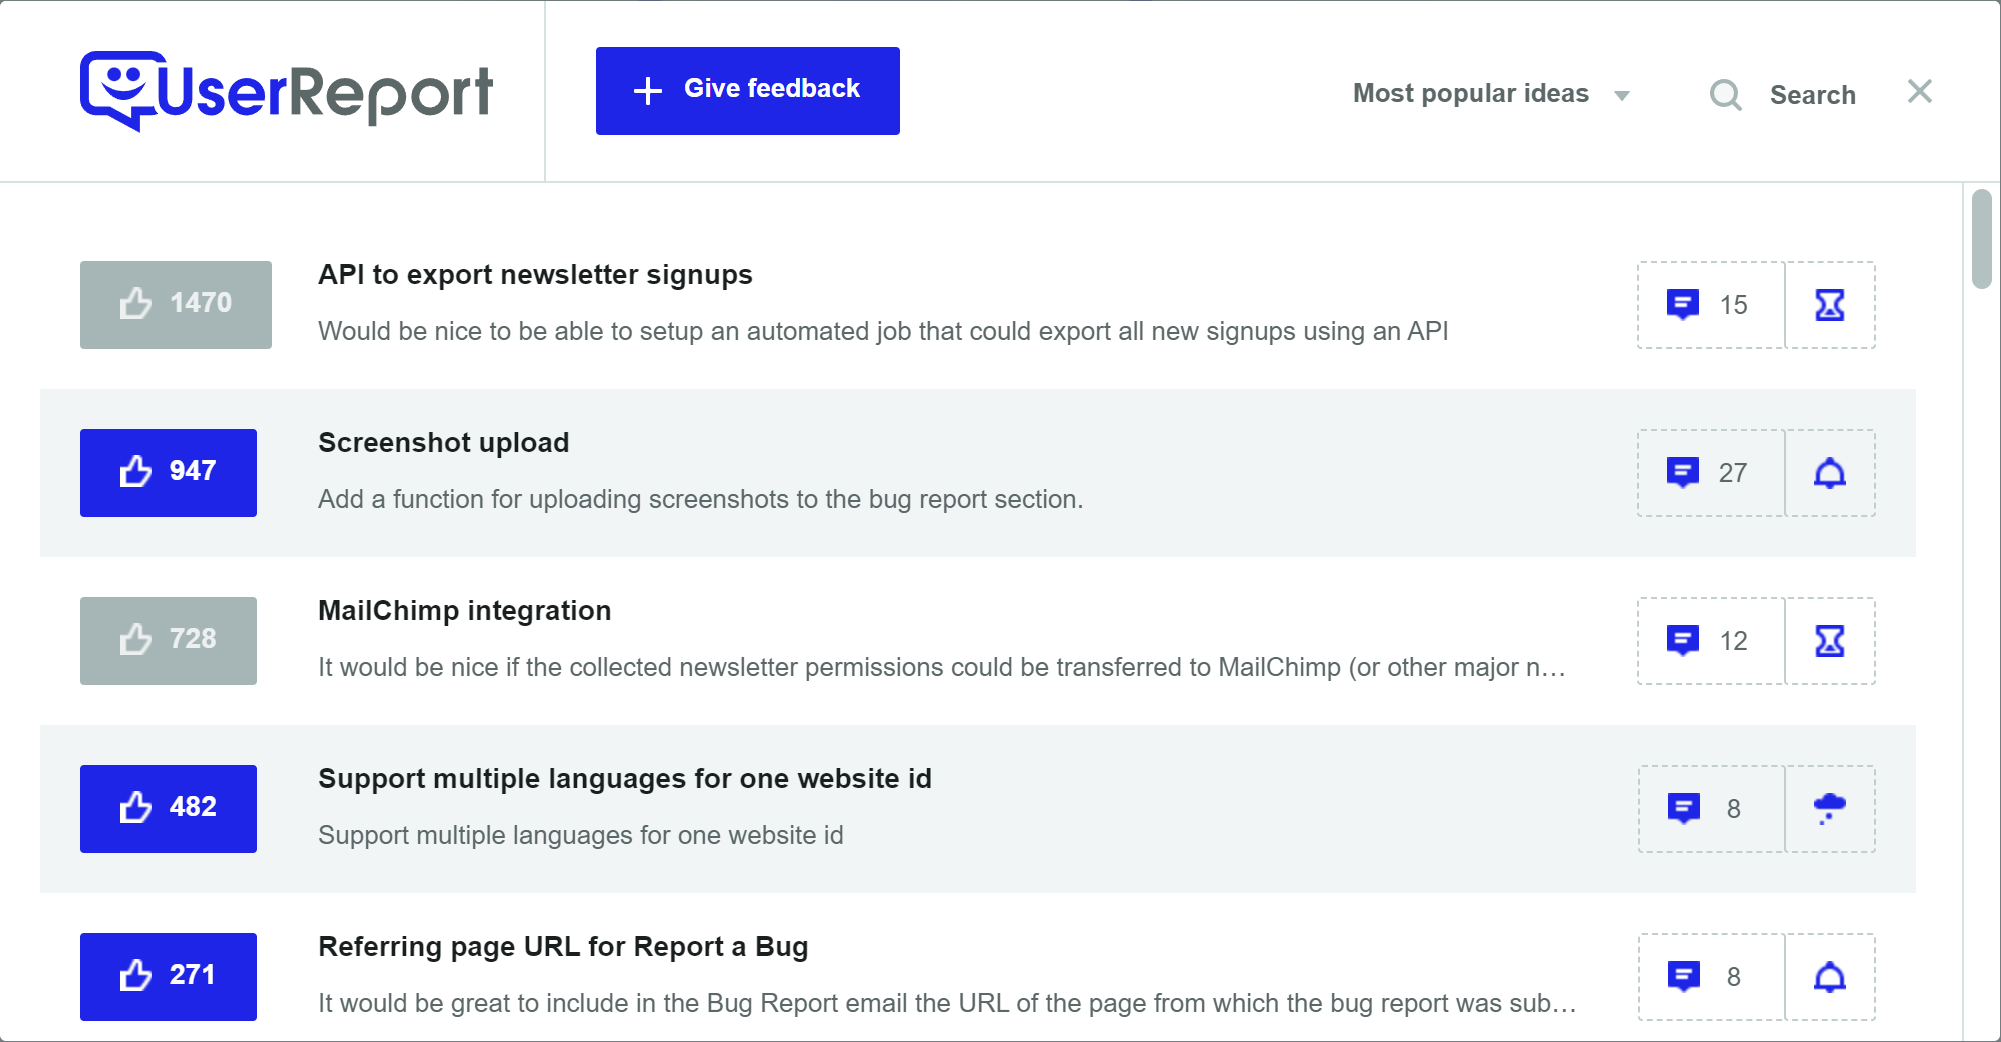Dismiss the widget with the X close icon
The height and width of the screenshot is (1042, 2001).
[x=1920, y=91]
